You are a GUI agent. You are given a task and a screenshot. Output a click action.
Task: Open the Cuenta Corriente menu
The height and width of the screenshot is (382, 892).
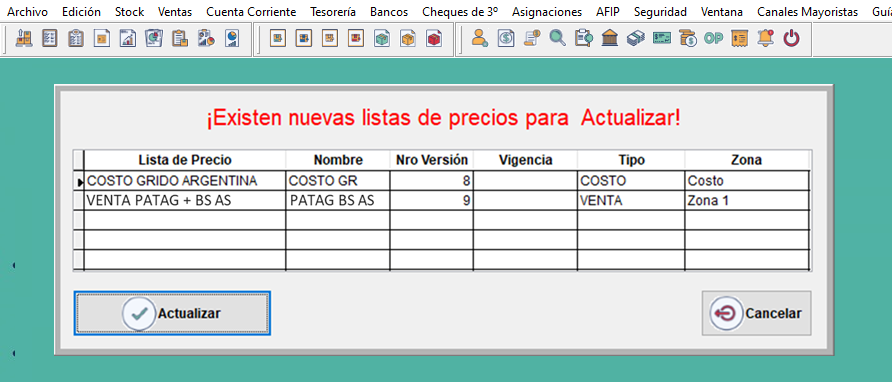[x=251, y=12]
